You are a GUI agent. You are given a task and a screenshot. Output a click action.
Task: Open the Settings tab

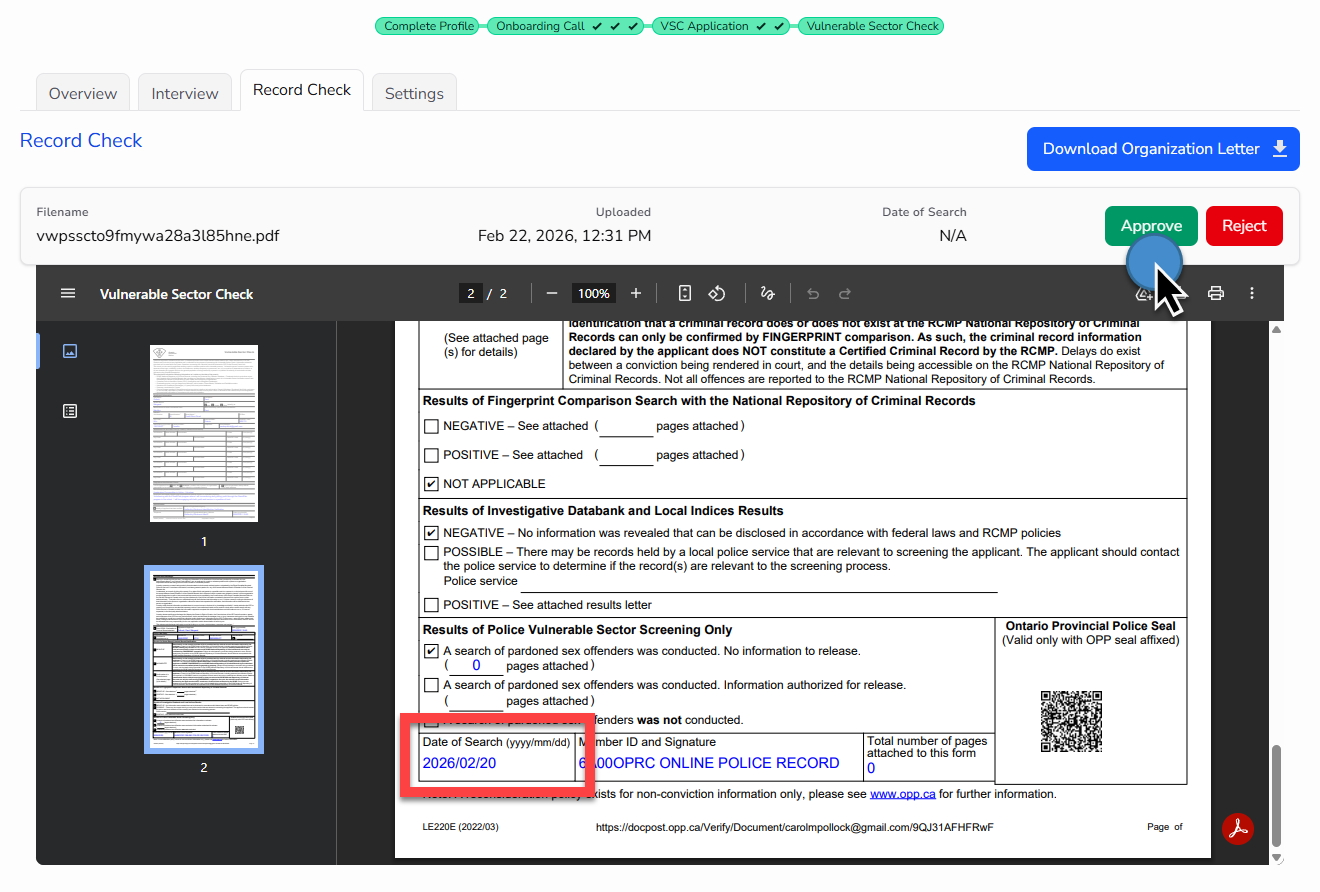pyautogui.click(x=414, y=93)
